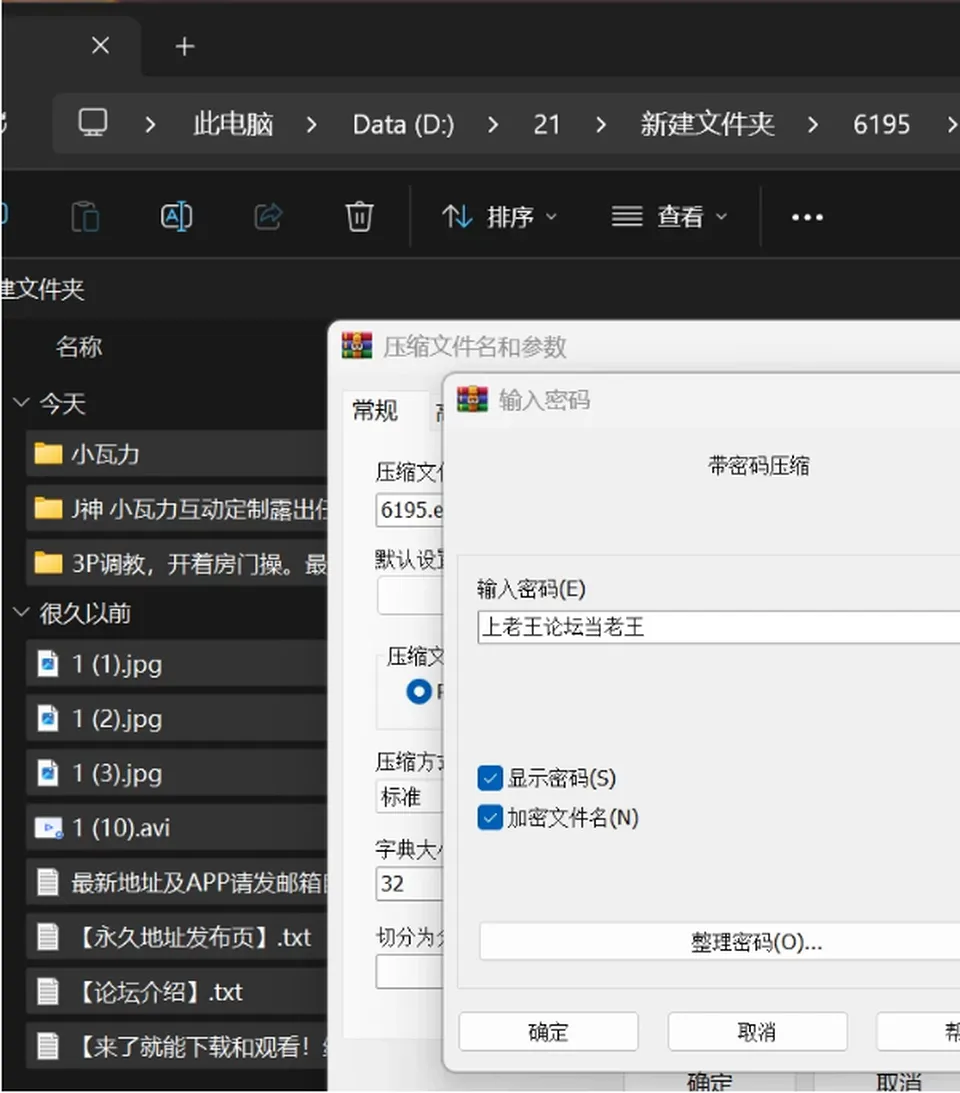Collapse the 很久以前 group
This screenshot has height=1093, width=960.
[22, 612]
